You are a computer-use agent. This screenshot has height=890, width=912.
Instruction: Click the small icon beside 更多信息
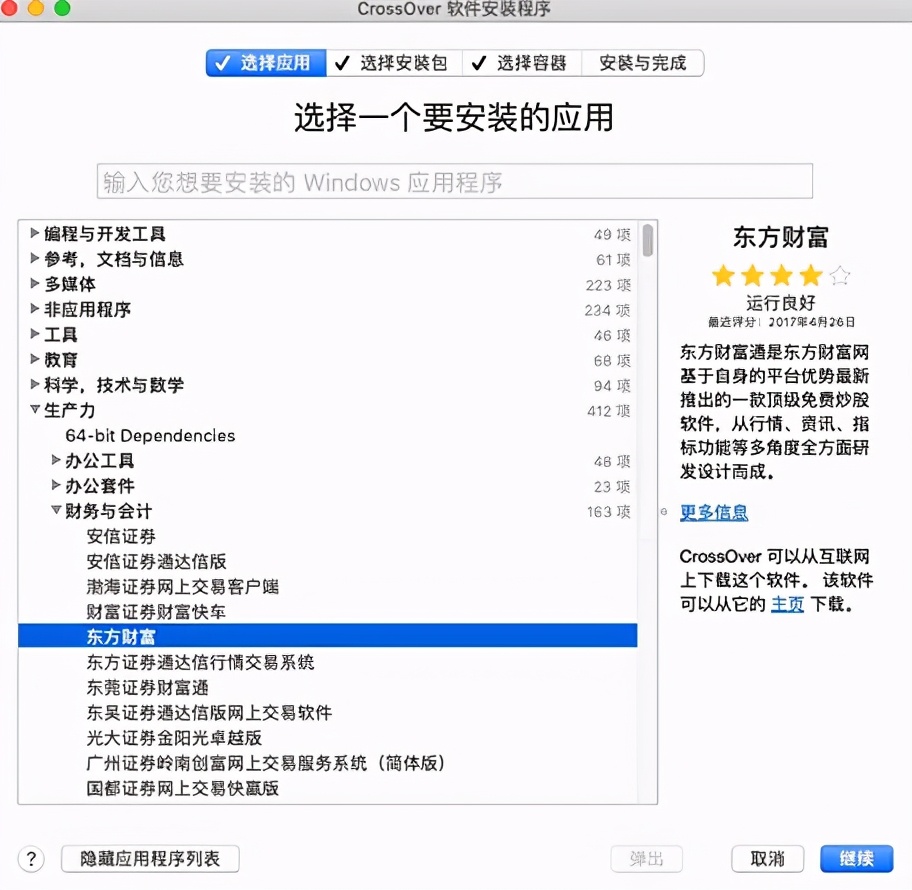(x=664, y=512)
